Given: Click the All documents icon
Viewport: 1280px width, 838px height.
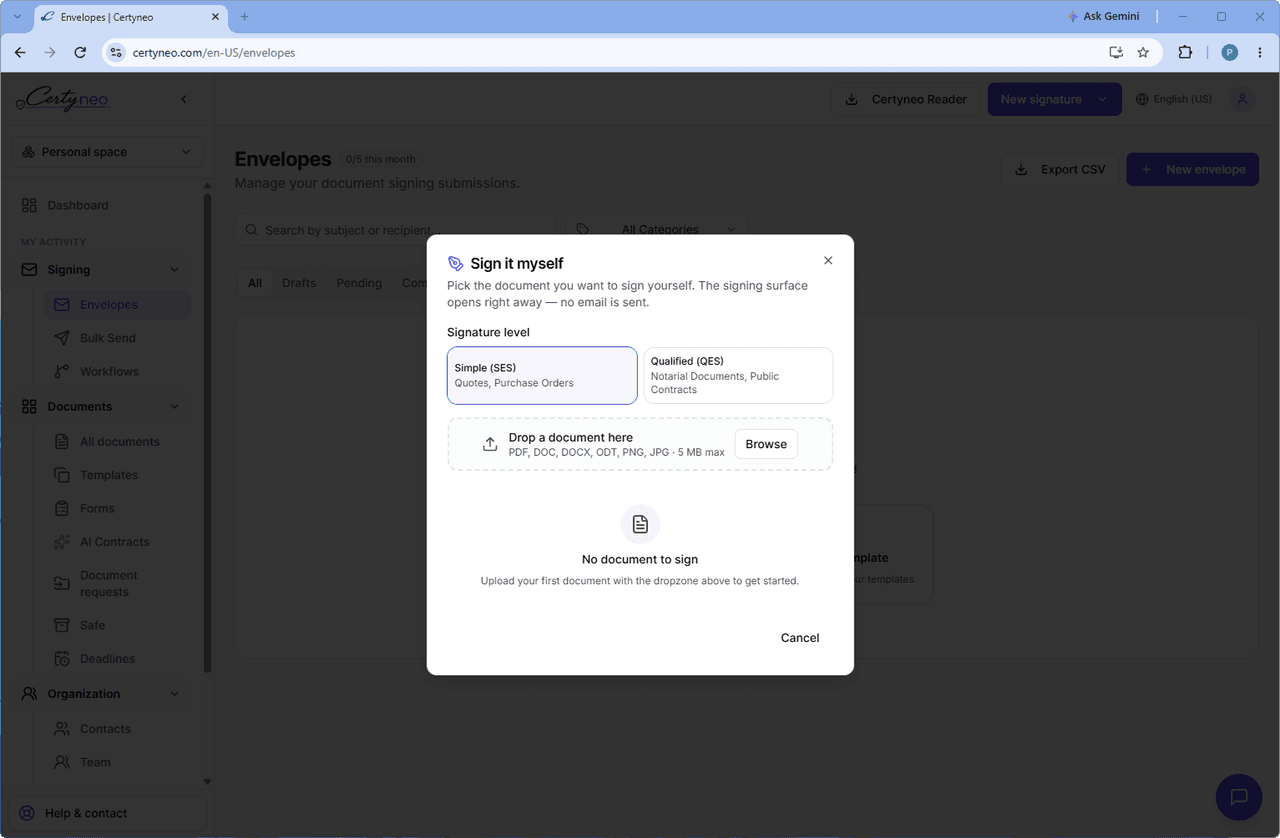Looking at the screenshot, I should pos(62,442).
